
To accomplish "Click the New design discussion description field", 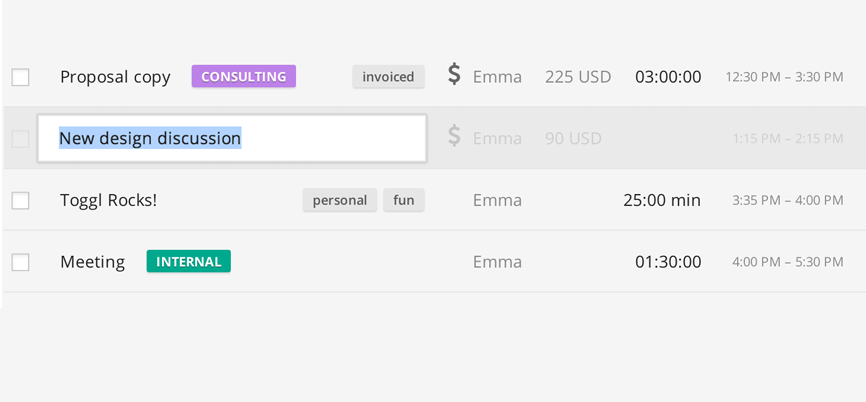I will [232, 138].
